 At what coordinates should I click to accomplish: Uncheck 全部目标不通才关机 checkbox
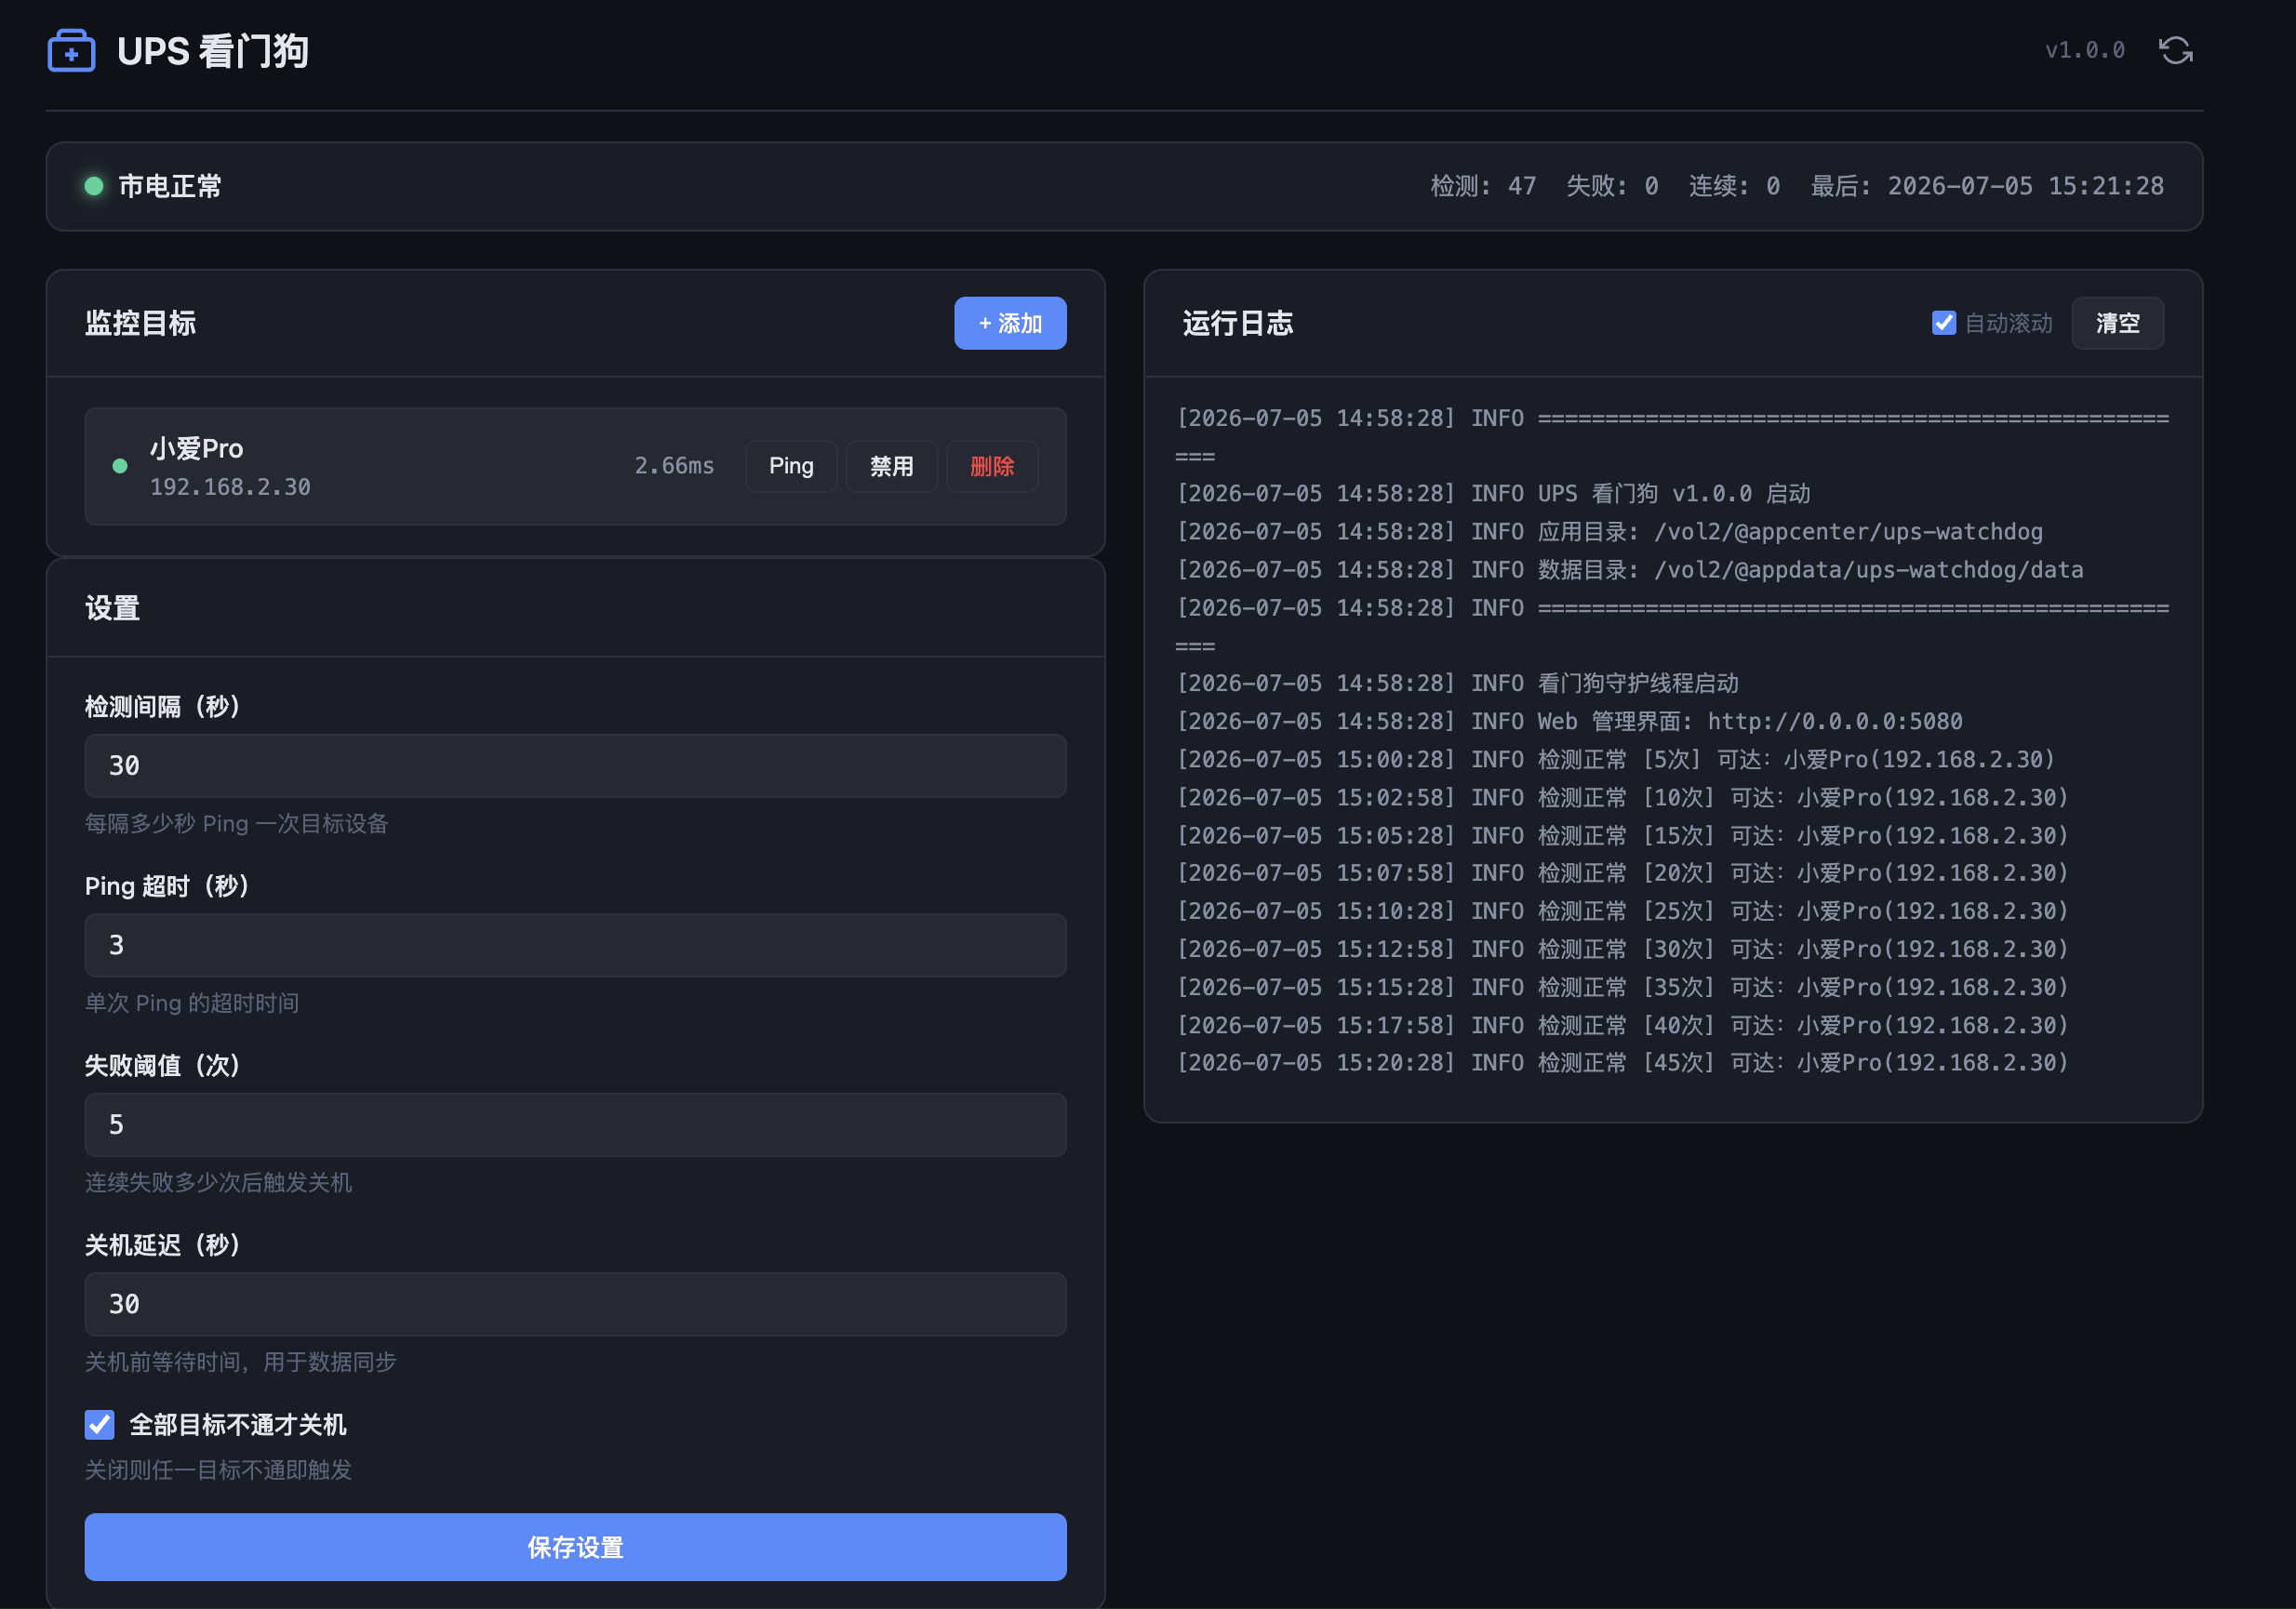coord(99,1424)
